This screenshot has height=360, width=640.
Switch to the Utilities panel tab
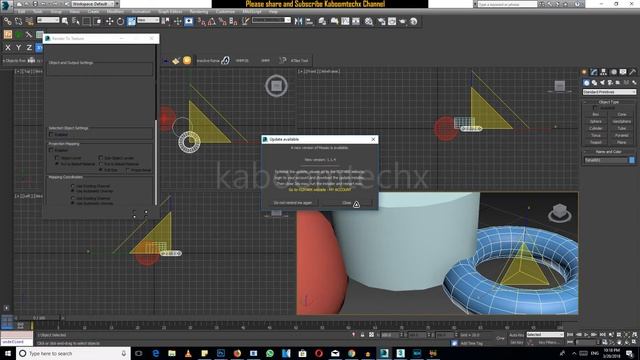(633, 72)
